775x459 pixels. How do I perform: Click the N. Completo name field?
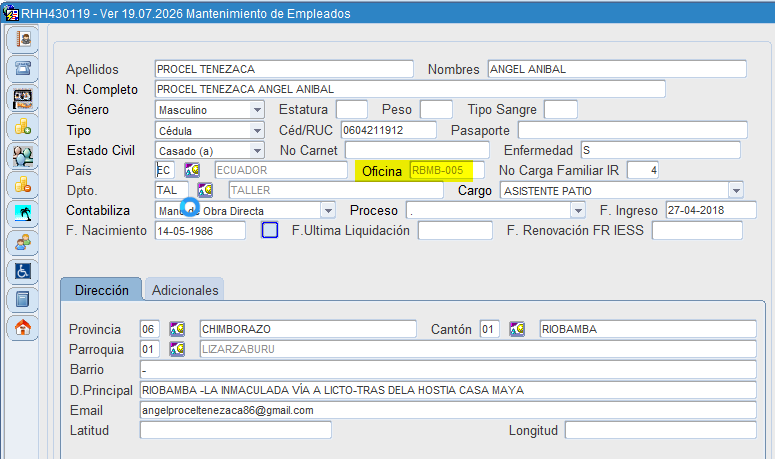(x=410, y=89)
